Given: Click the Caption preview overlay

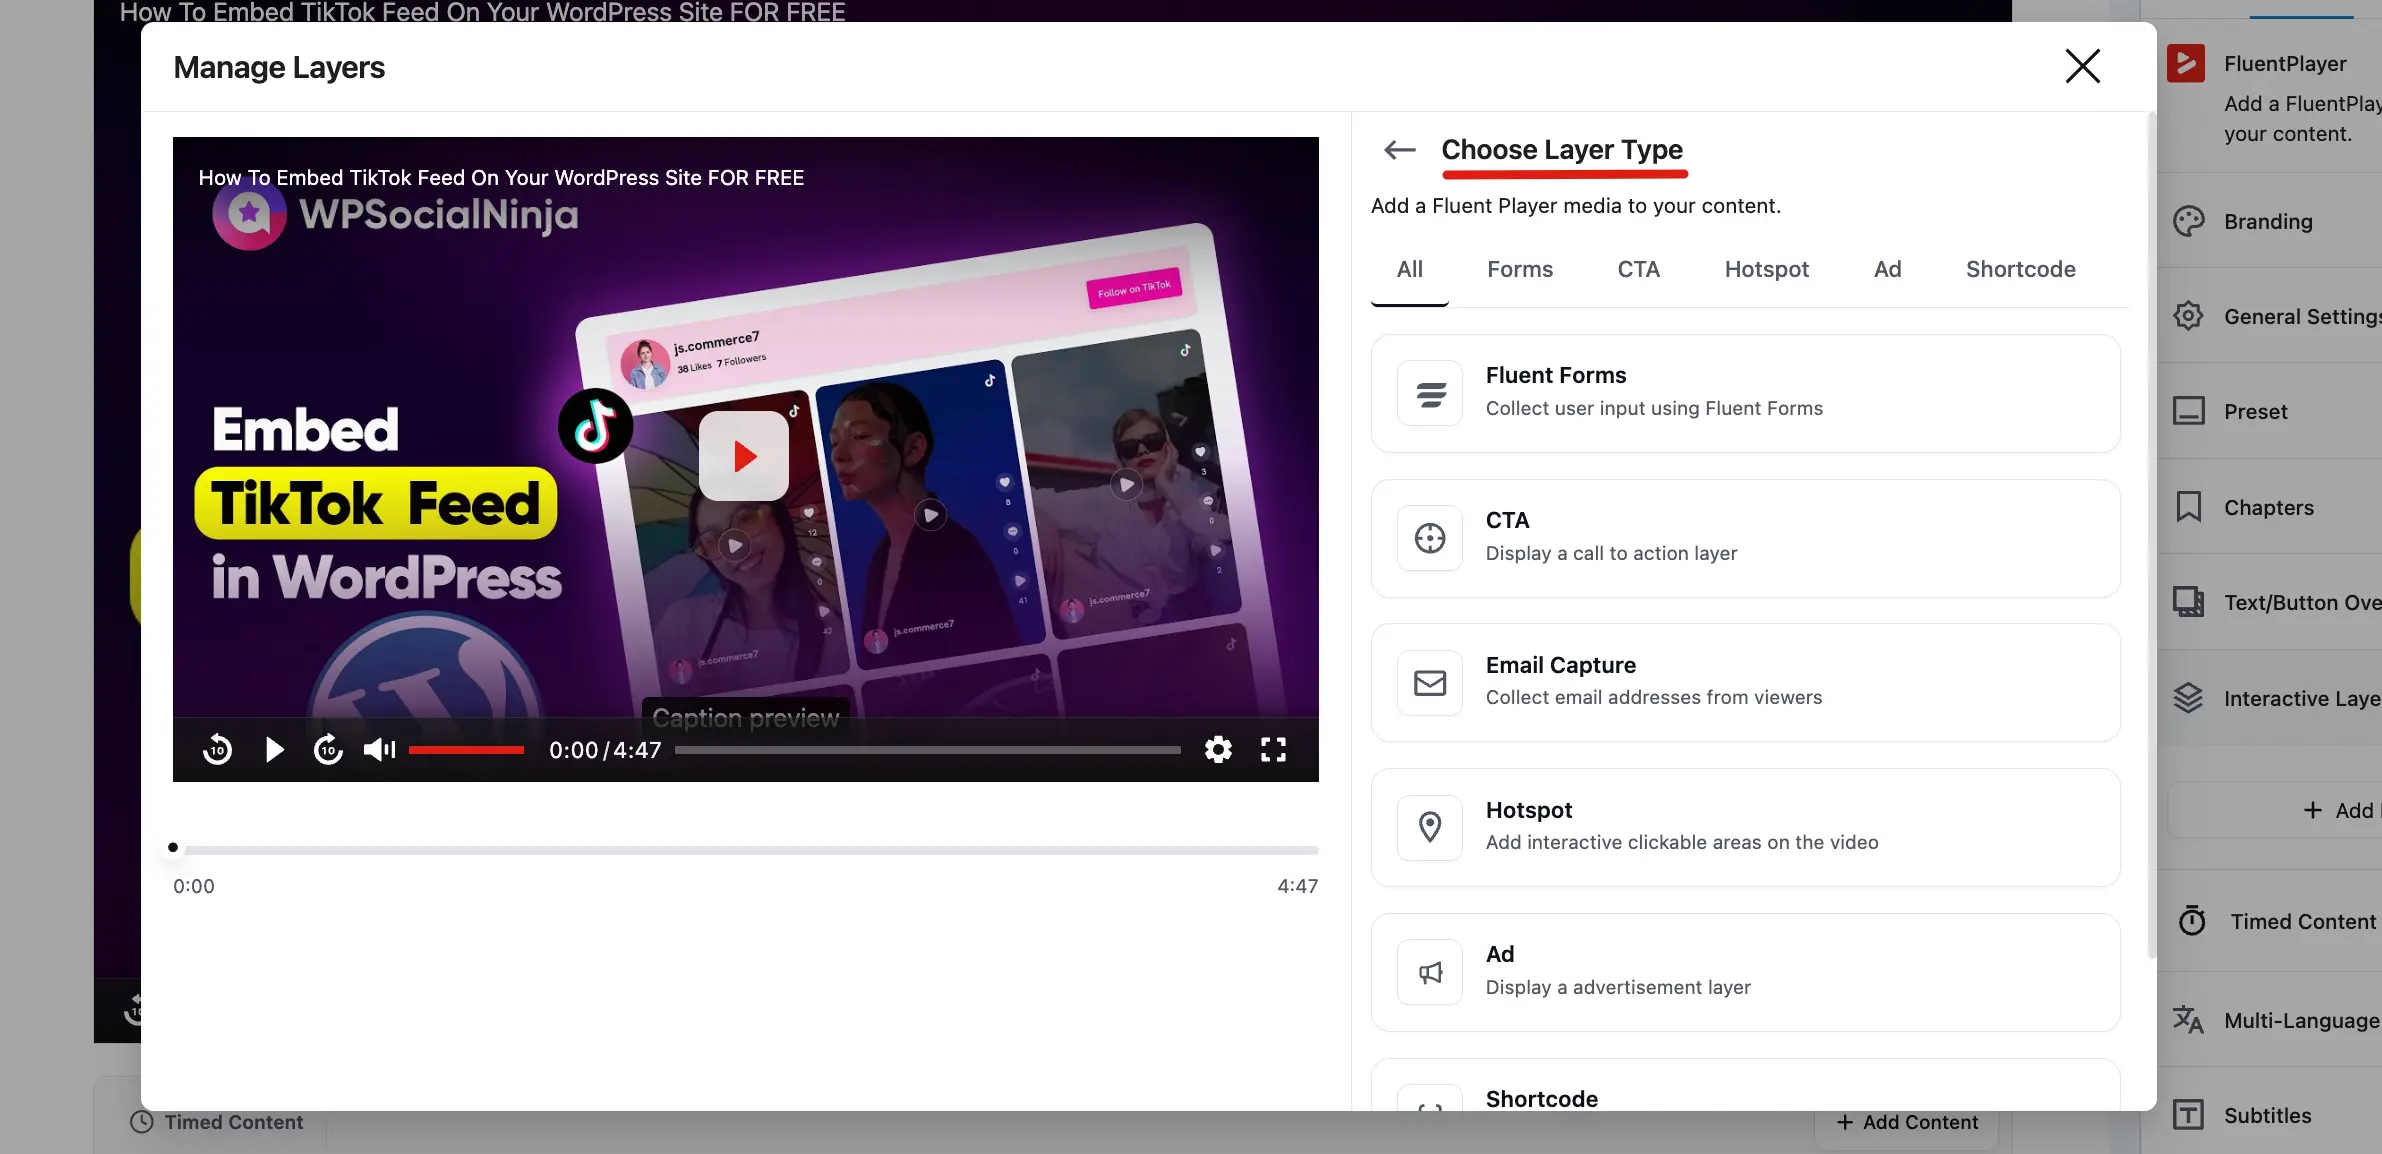Looking at the screenshot, I should pos(746,717).
